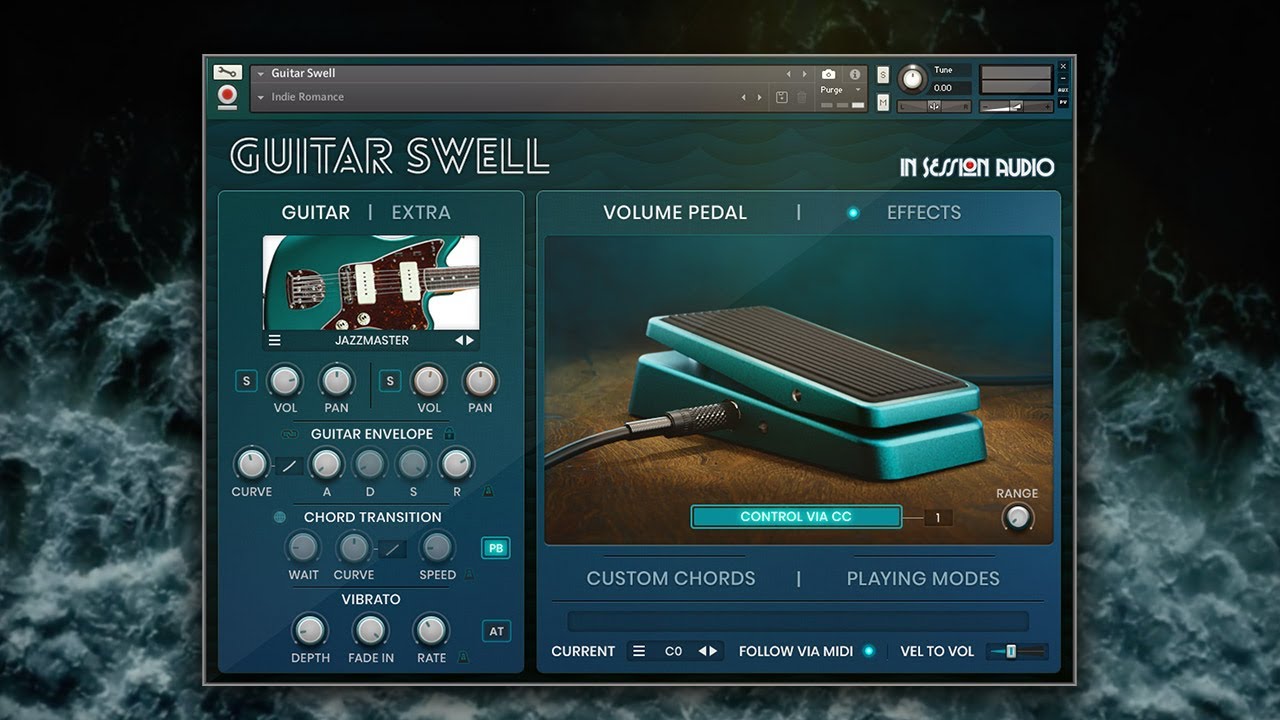Screen dimensions: 1280x720
Task: Mute the instrument with header M button
Action: pyautogui.click(x=883, y=102)
